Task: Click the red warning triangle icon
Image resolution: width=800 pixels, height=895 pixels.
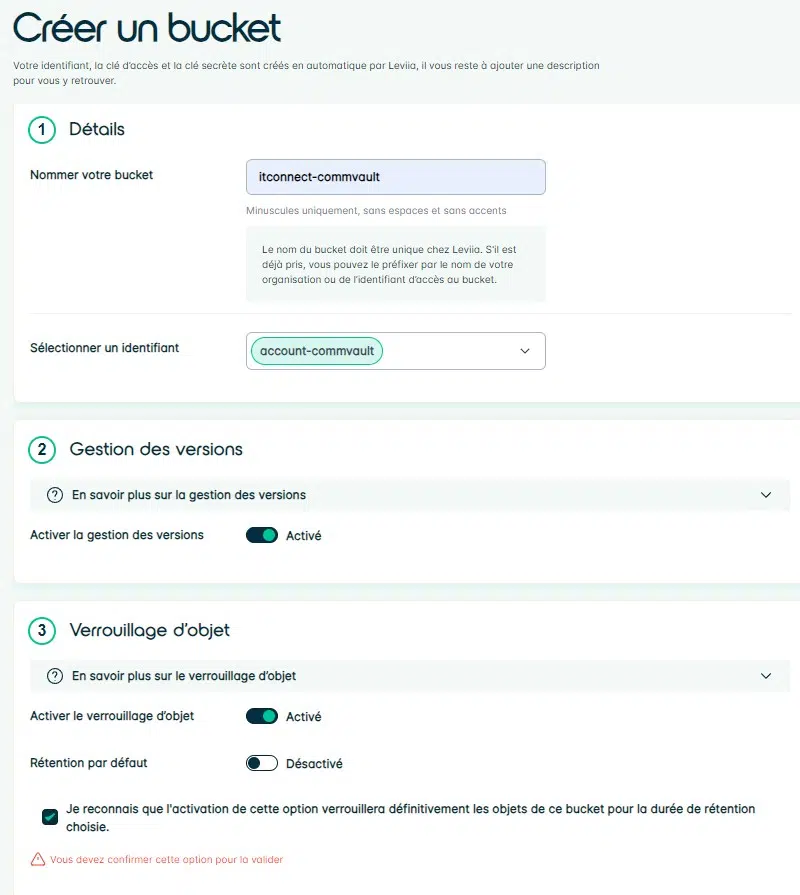Action: 38,859
